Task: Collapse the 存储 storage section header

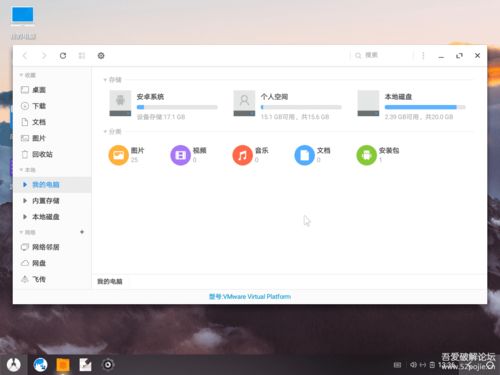Action: tap(113, 80)
